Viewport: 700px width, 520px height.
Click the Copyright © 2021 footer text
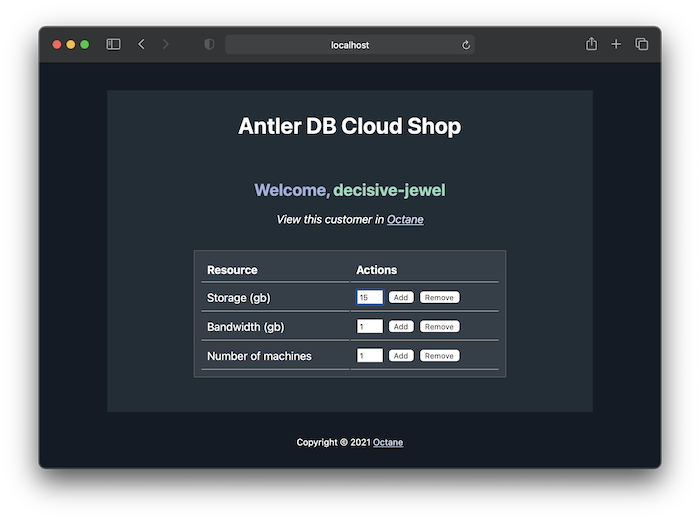(333, 442)
